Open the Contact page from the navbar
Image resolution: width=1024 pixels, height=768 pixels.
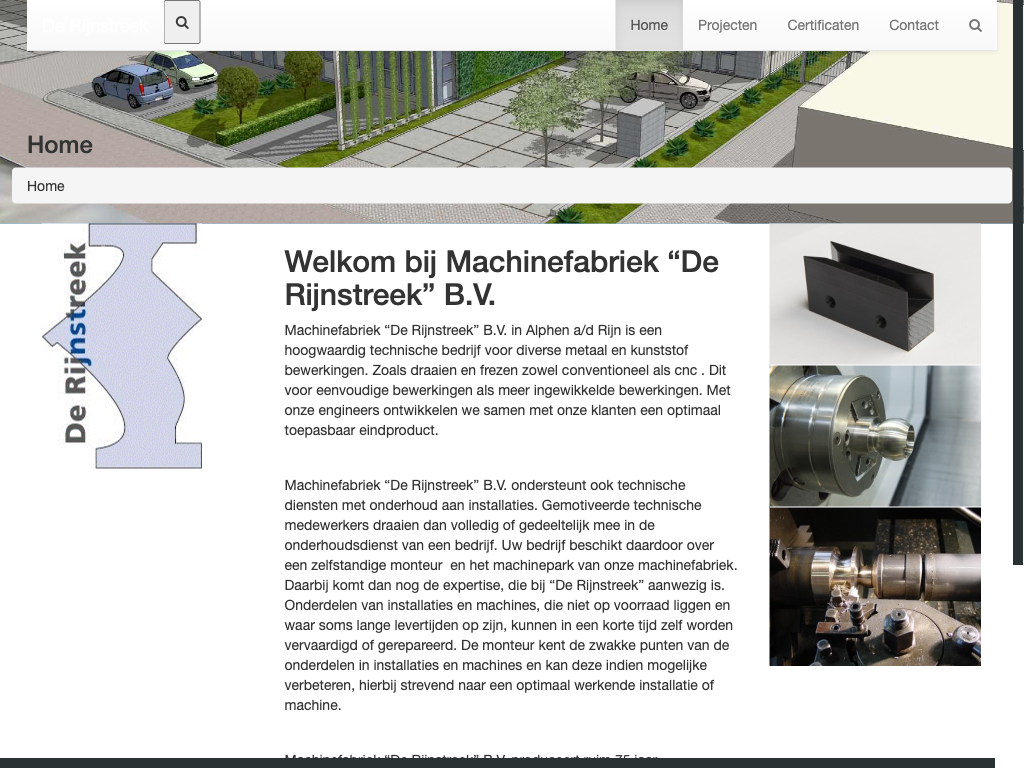[913, 25]
